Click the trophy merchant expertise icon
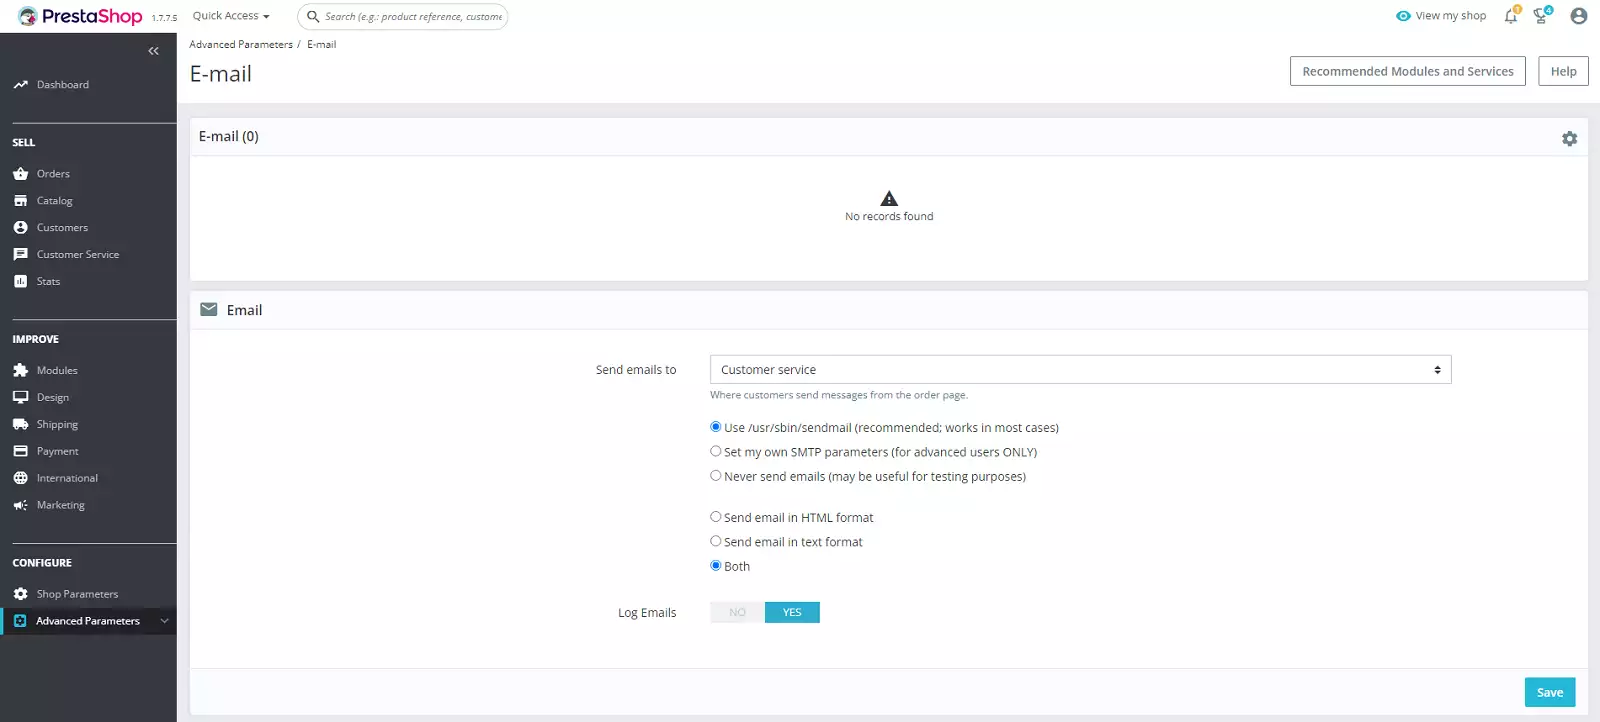The image size is (1600, 722). (x=1541, y=16)
